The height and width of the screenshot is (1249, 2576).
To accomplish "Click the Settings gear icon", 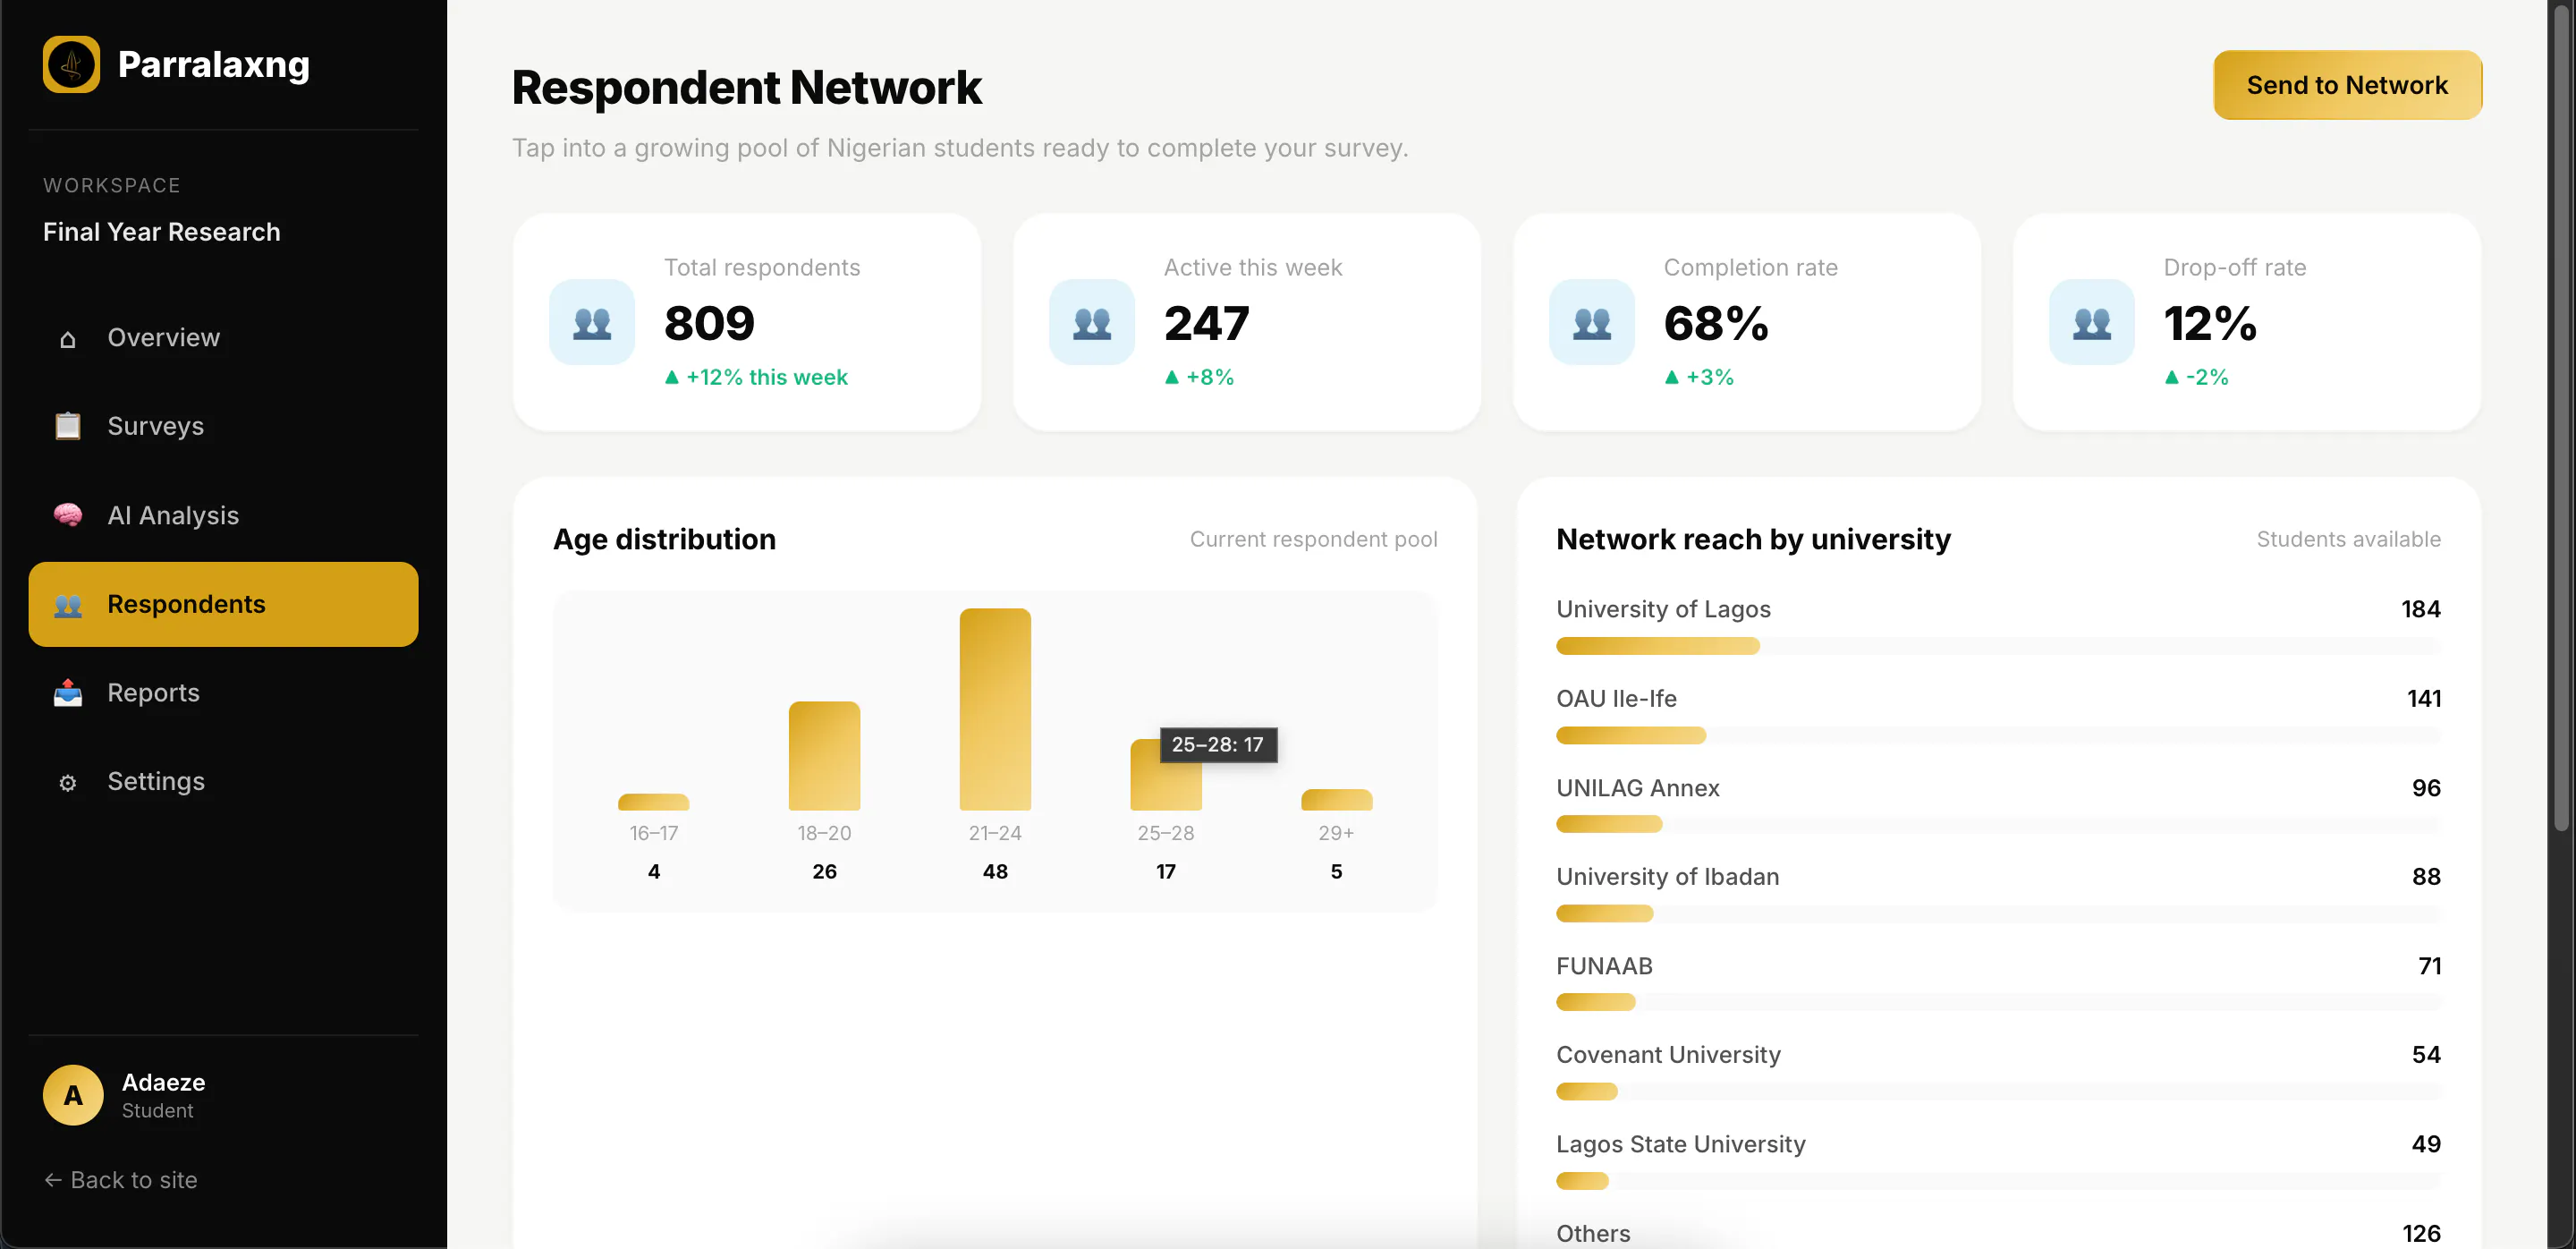I will tap(68, 782).
